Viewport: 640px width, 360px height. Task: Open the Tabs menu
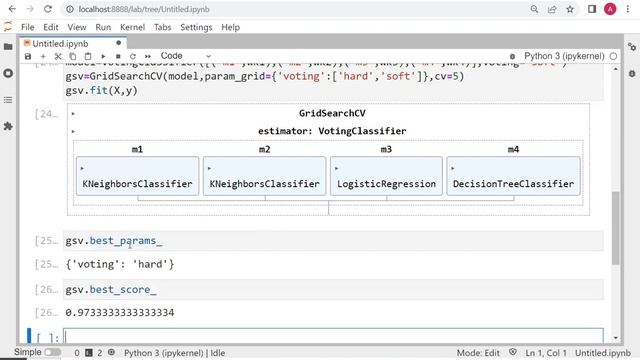click(162, 27)
